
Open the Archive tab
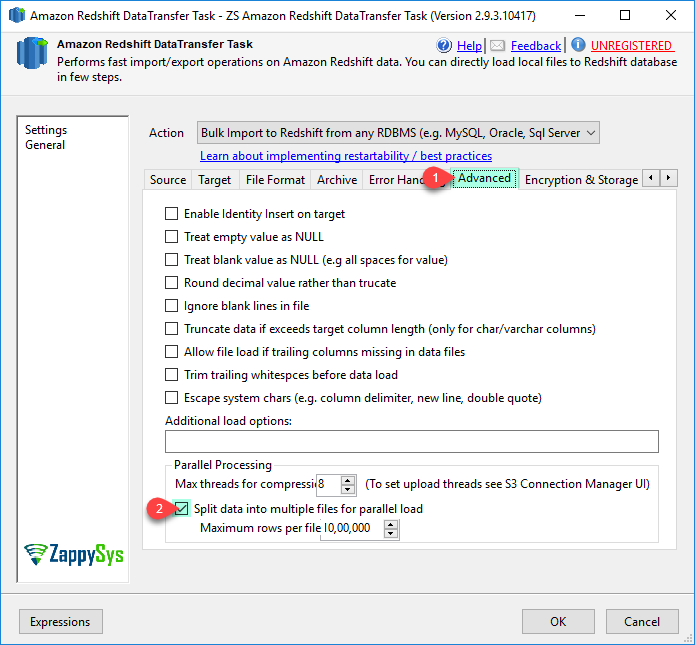pos(337,180)
